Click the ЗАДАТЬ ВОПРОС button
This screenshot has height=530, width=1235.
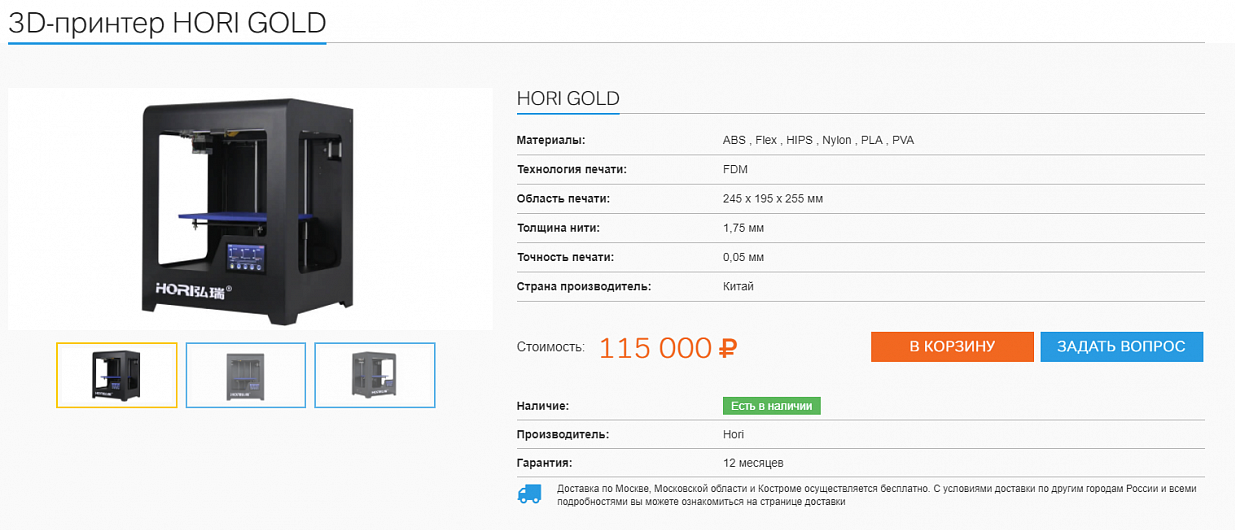pyautogui.click(x=1121, y=347)
